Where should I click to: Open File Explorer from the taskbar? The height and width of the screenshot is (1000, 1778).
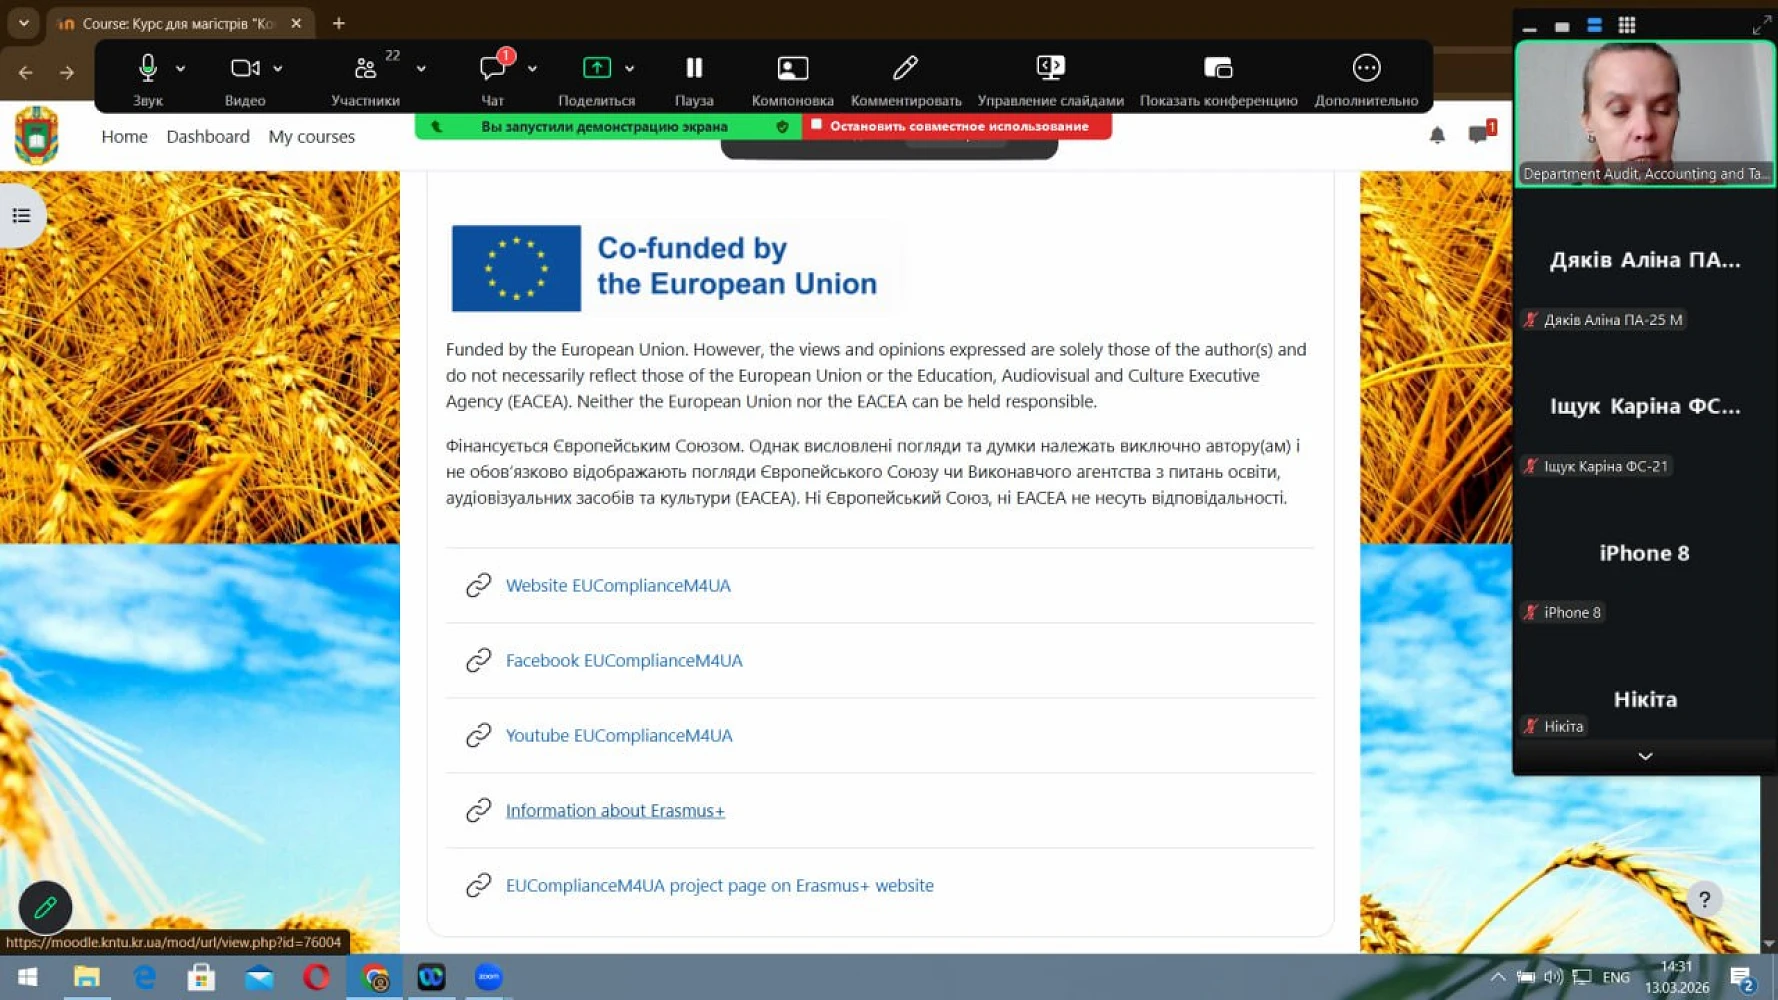(86, 977)
